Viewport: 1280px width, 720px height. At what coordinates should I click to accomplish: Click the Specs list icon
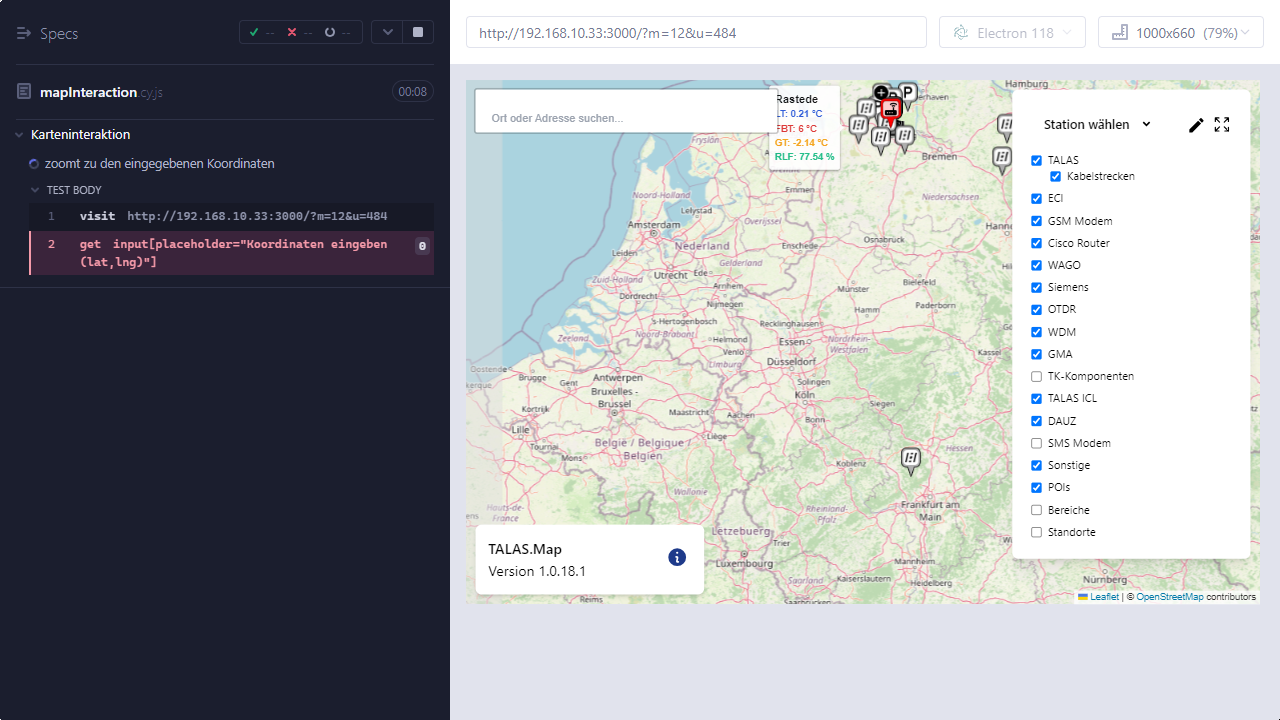click(x=24, y=33)
